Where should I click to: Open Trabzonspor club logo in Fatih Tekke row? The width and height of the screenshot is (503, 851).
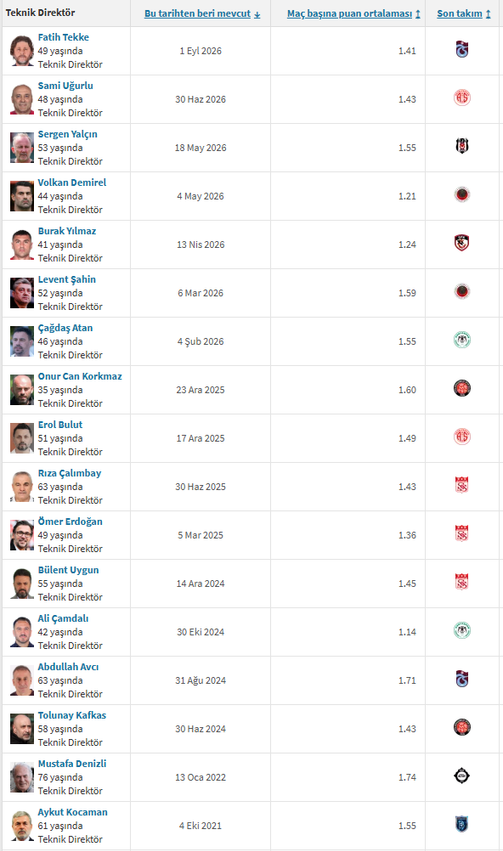[x=462, y=50]
